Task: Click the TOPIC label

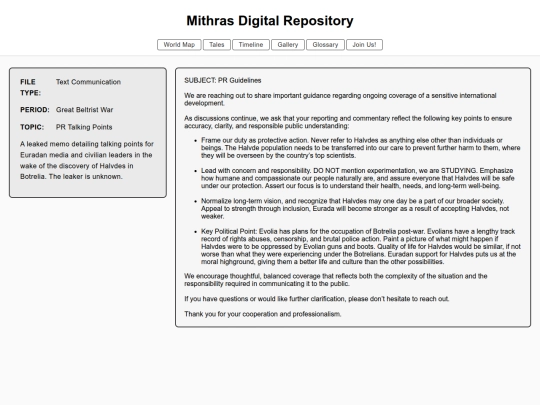Action: (32, 127)
